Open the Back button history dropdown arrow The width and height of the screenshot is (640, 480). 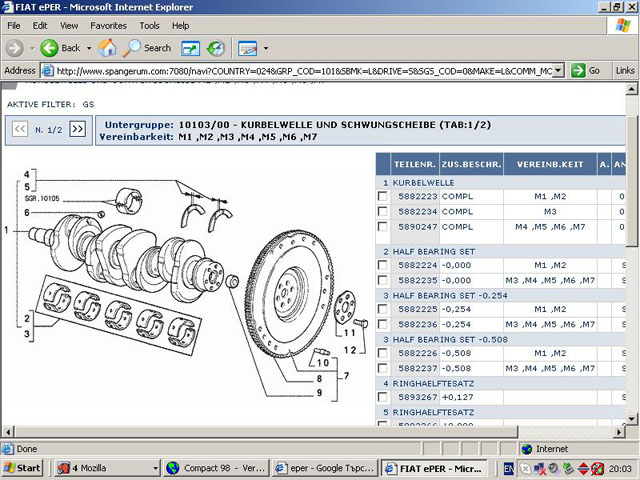[88, 48]
